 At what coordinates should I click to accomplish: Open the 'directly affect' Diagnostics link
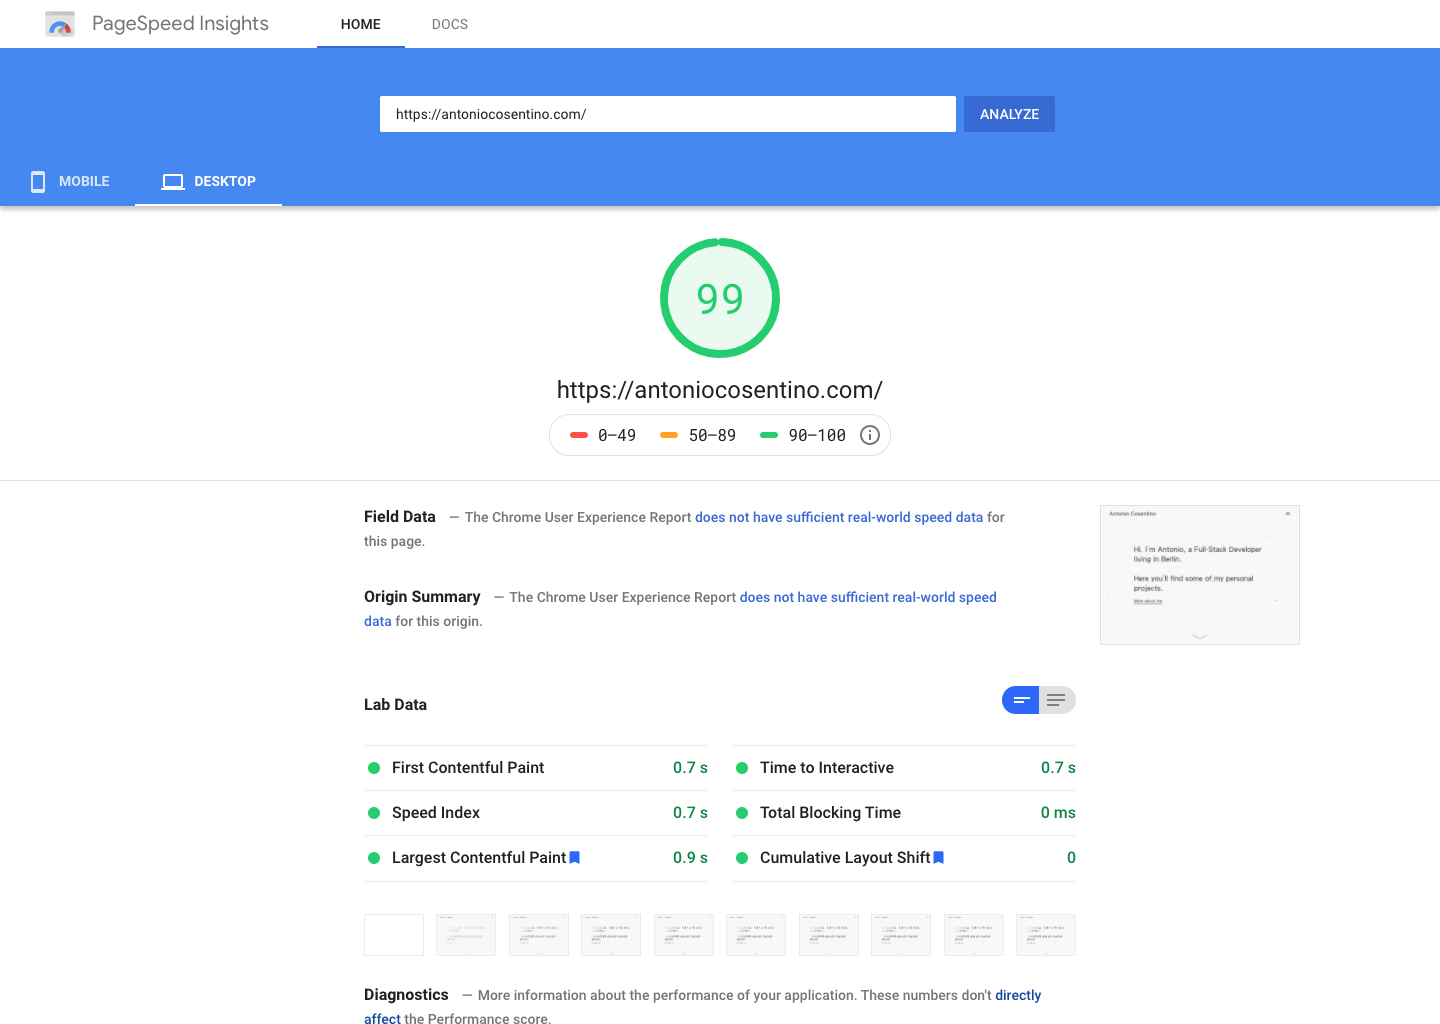tap(1018, 995)
